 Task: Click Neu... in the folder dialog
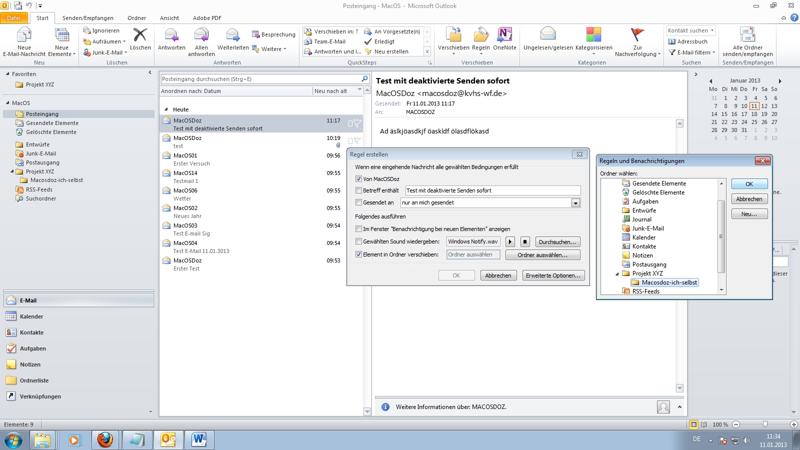(x=749, y=214)
